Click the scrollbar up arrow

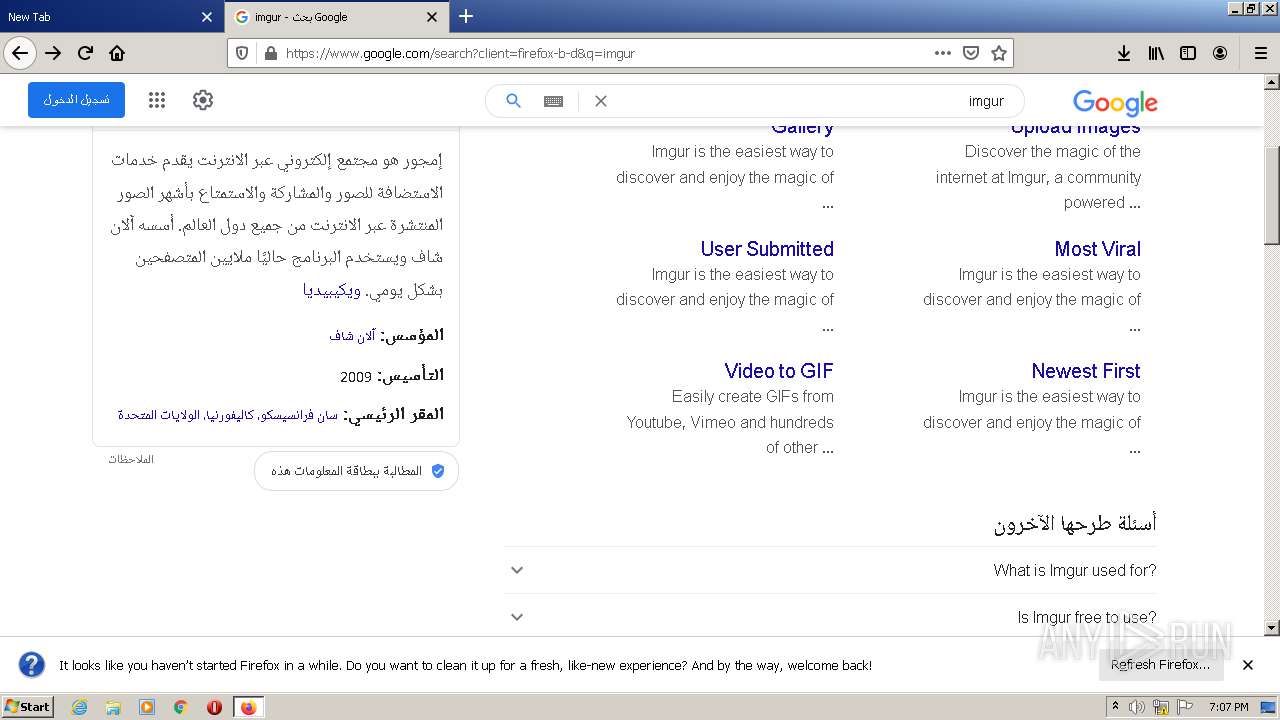click(1272, 81)
